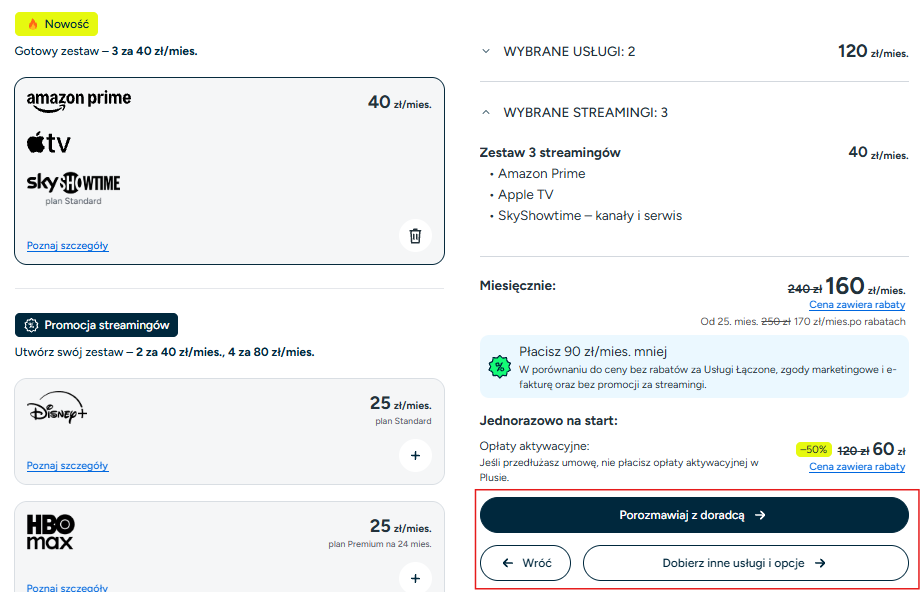The image size is (922, 592).
Task: Remove the Amazon Prime bundle with trash icon
Action: (415, 236)
